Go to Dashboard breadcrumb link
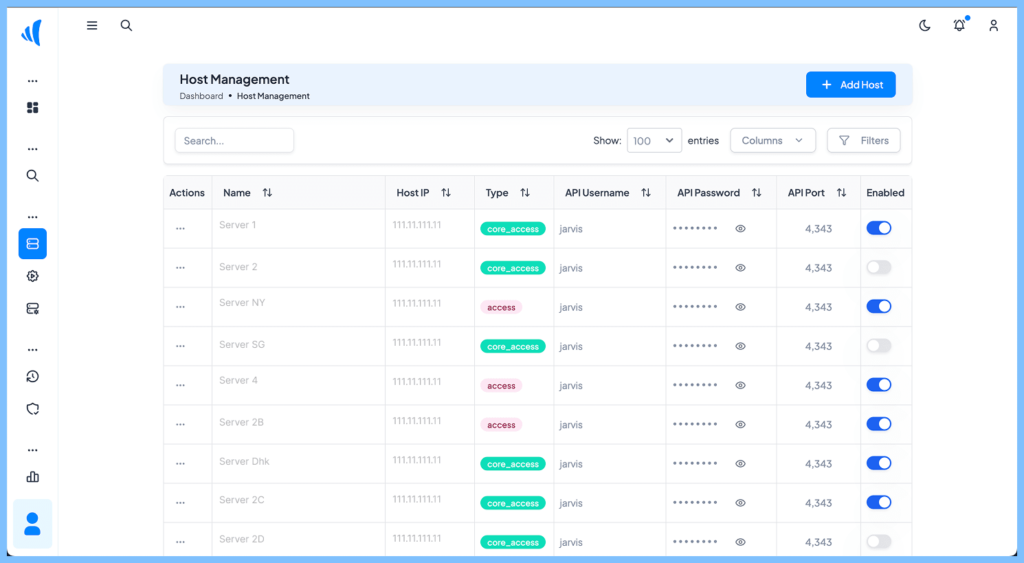The width and height of the screenshot is (1024, 563). 201,97
